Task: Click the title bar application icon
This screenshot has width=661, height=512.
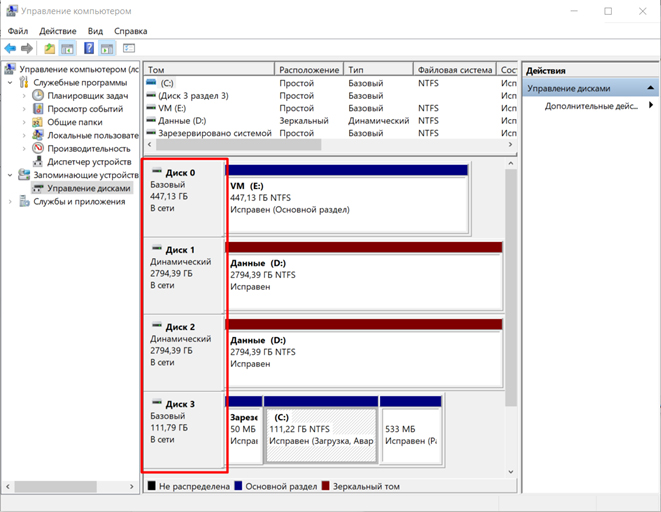Action: tap(12, 11)
